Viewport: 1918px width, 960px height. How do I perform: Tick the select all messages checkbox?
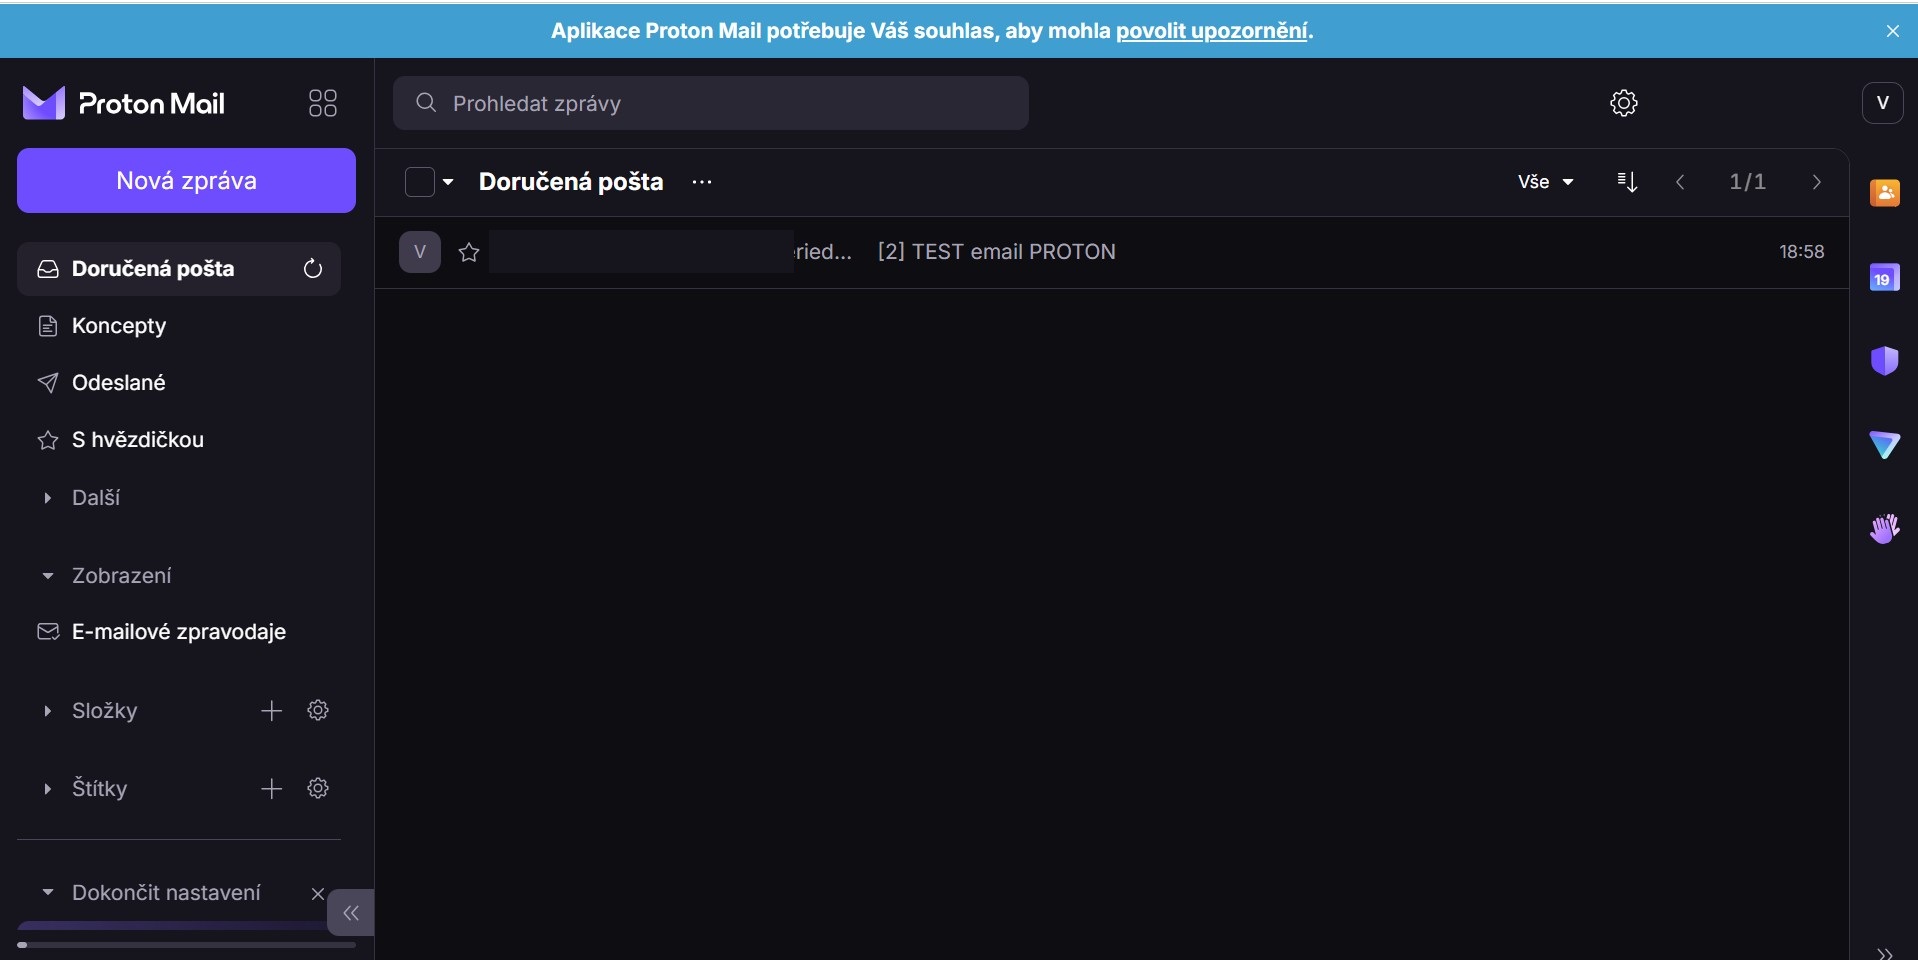[x=420, y=182]
